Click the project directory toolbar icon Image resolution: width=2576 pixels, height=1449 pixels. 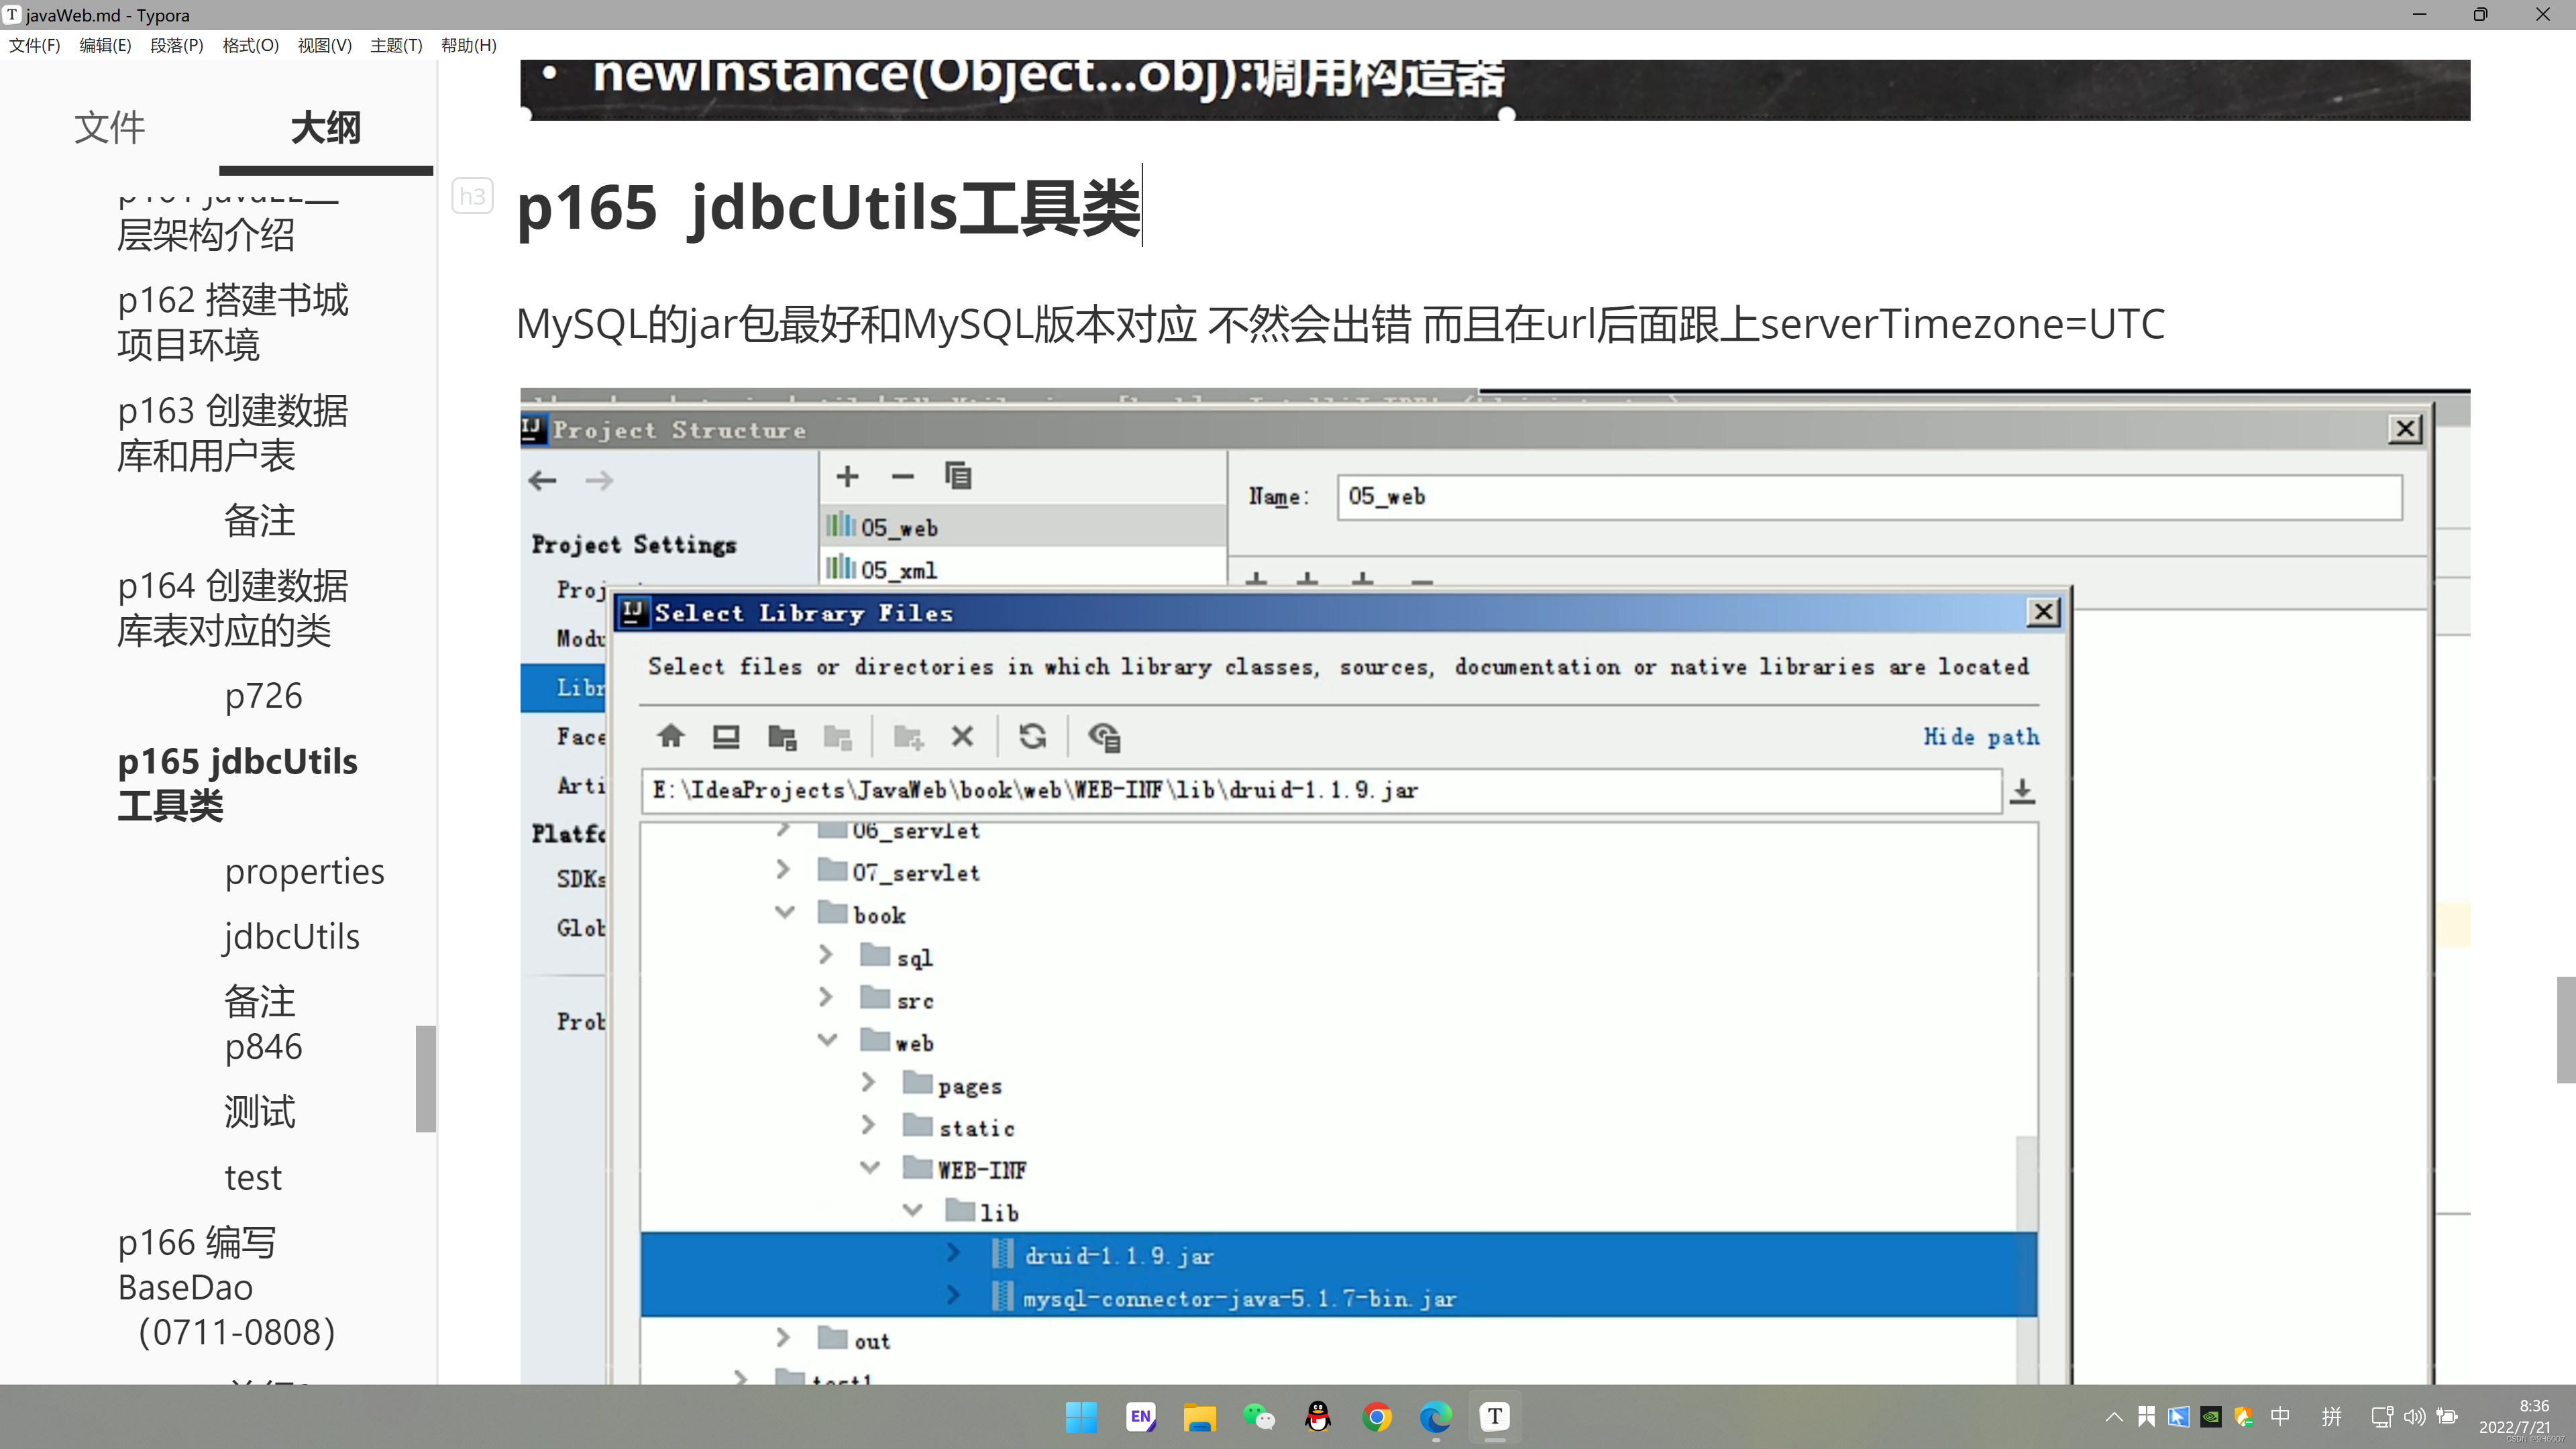point(782,737)
